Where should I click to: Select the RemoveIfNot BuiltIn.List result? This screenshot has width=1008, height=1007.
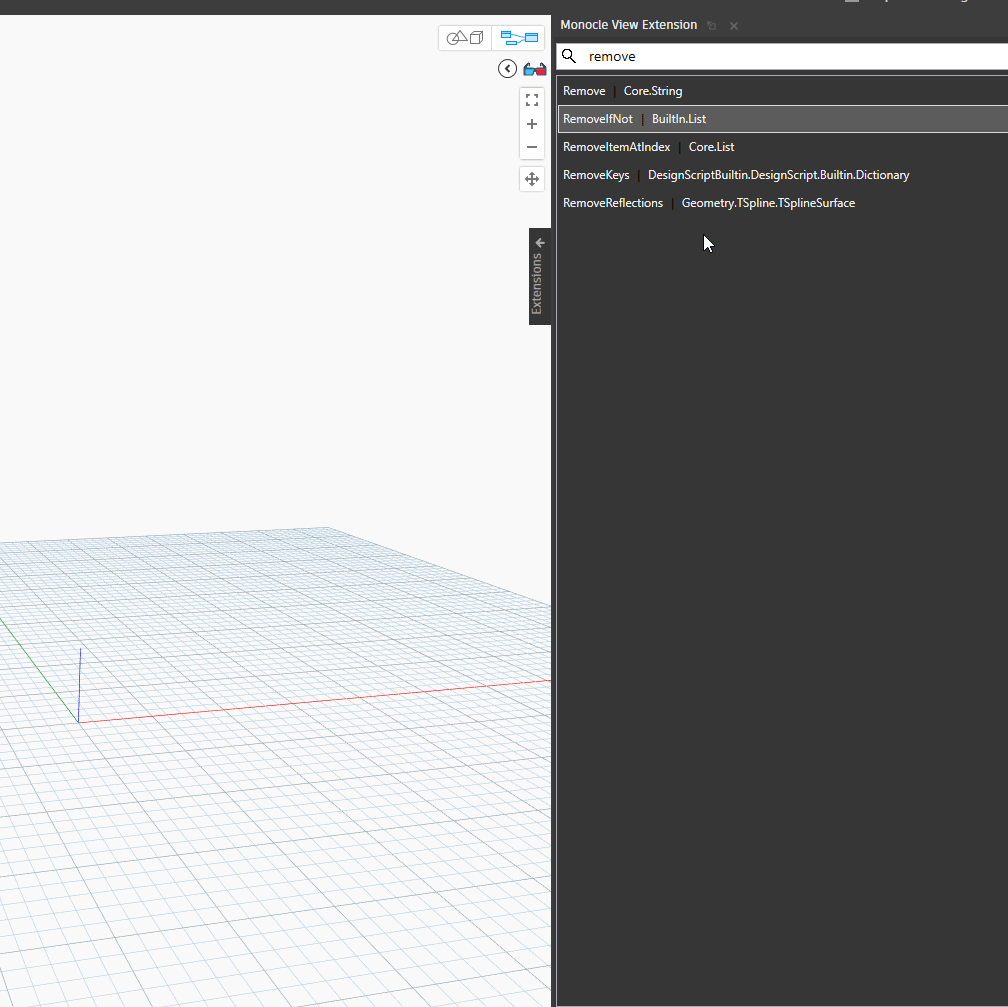pyautogui.click(x=782, y=119)
